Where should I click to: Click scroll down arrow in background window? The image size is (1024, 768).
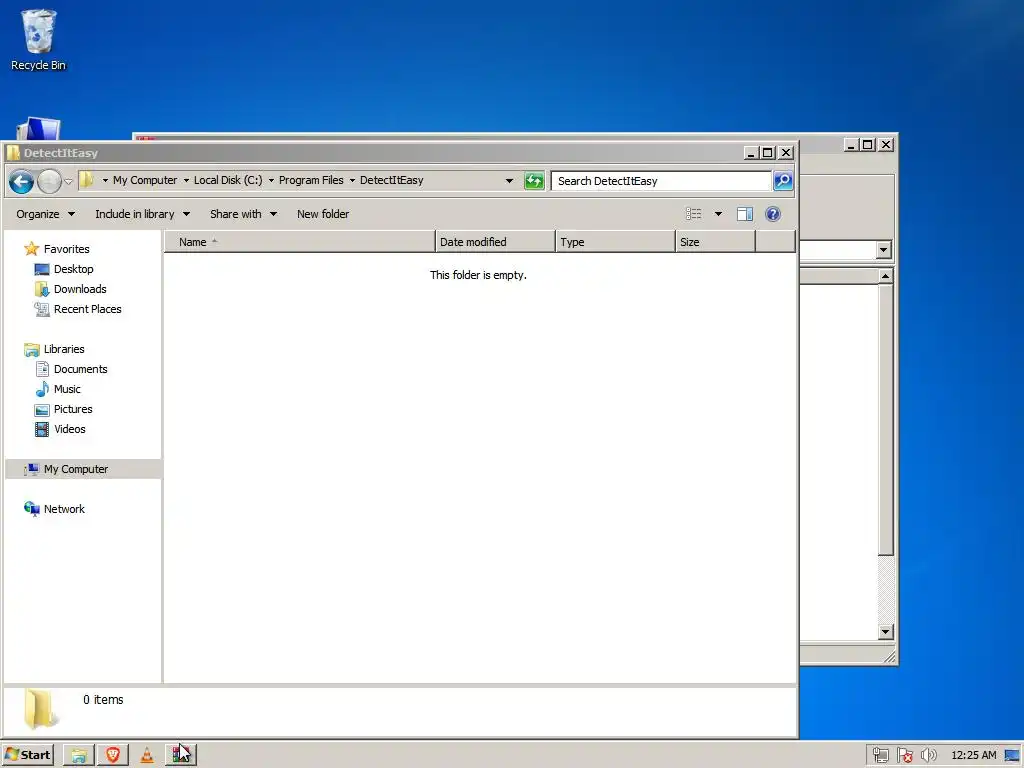[886, 632]
